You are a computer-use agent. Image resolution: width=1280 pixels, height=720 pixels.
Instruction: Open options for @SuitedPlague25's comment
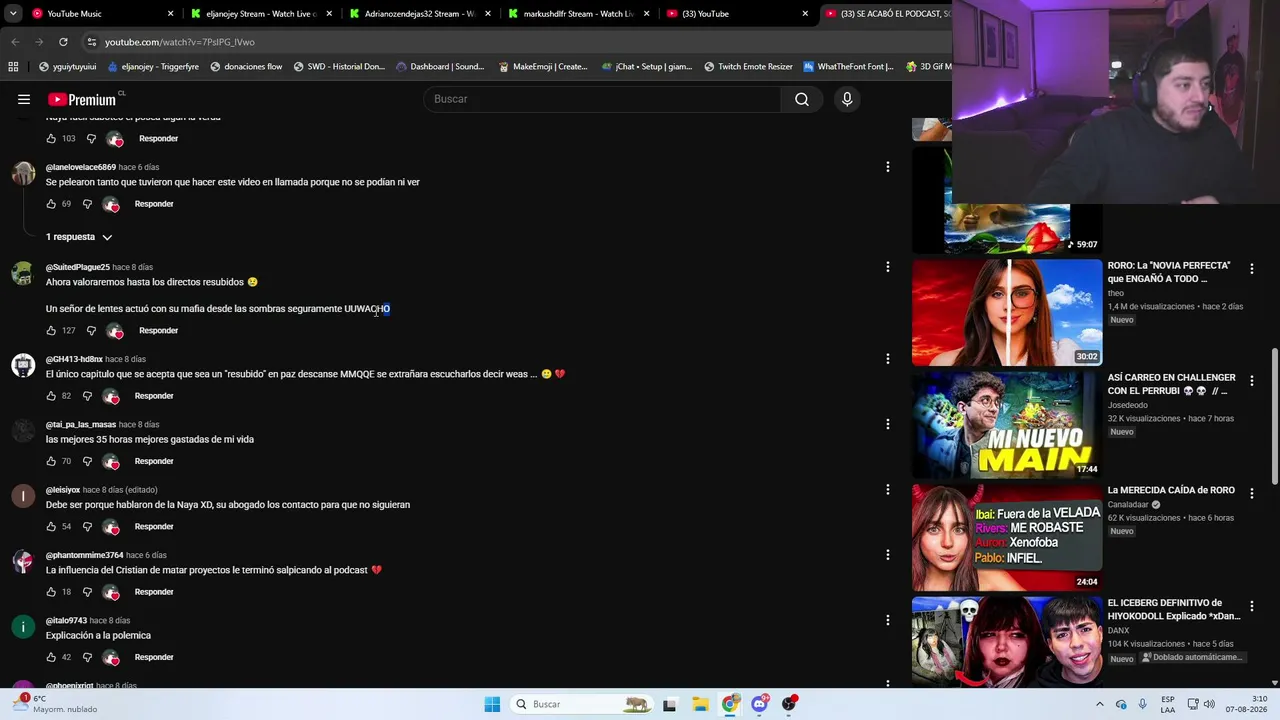point(887,267)
